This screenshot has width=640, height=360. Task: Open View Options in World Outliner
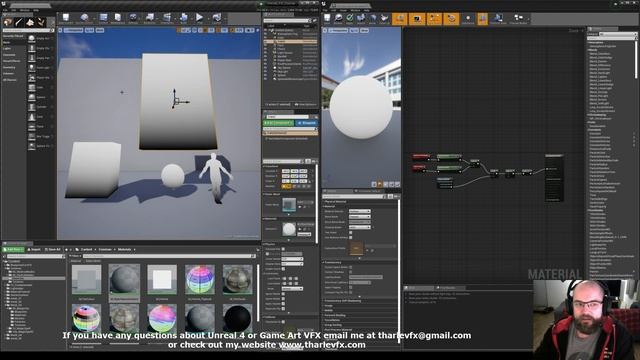(x=306, y=104)
